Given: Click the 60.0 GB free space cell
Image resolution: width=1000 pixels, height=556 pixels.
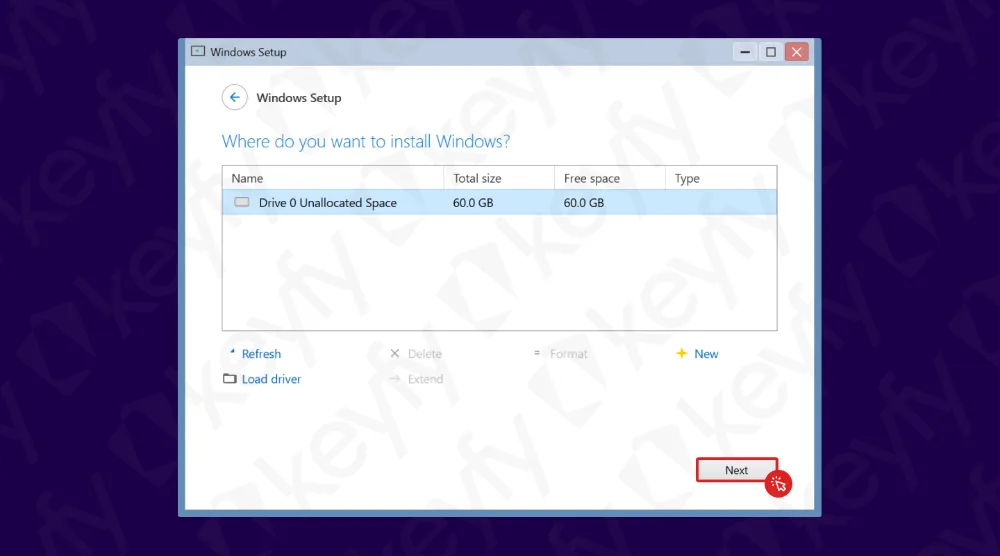Looking at the screenshot, I should click(x=584, y=203).
